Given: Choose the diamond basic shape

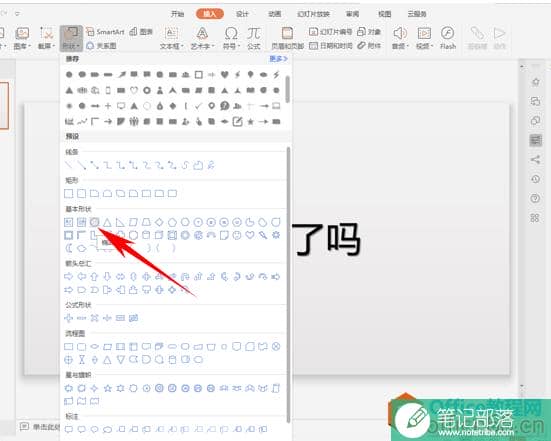Looking at the screenshot, I should (x=159, y=222).
